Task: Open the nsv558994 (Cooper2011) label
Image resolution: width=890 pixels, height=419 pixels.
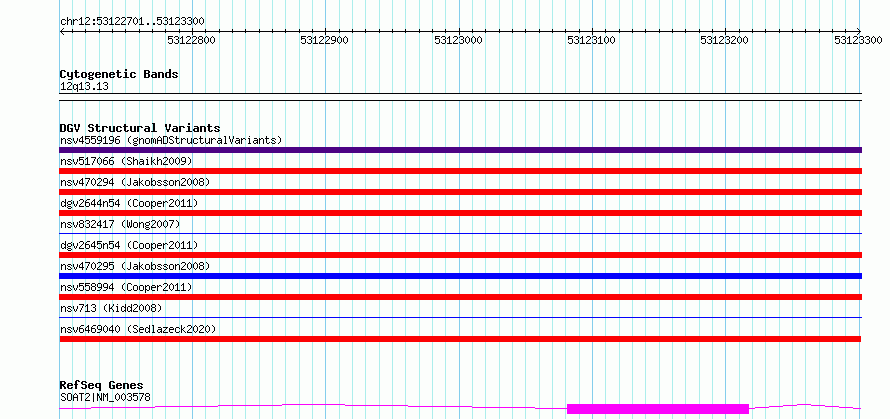Action: 126,287
